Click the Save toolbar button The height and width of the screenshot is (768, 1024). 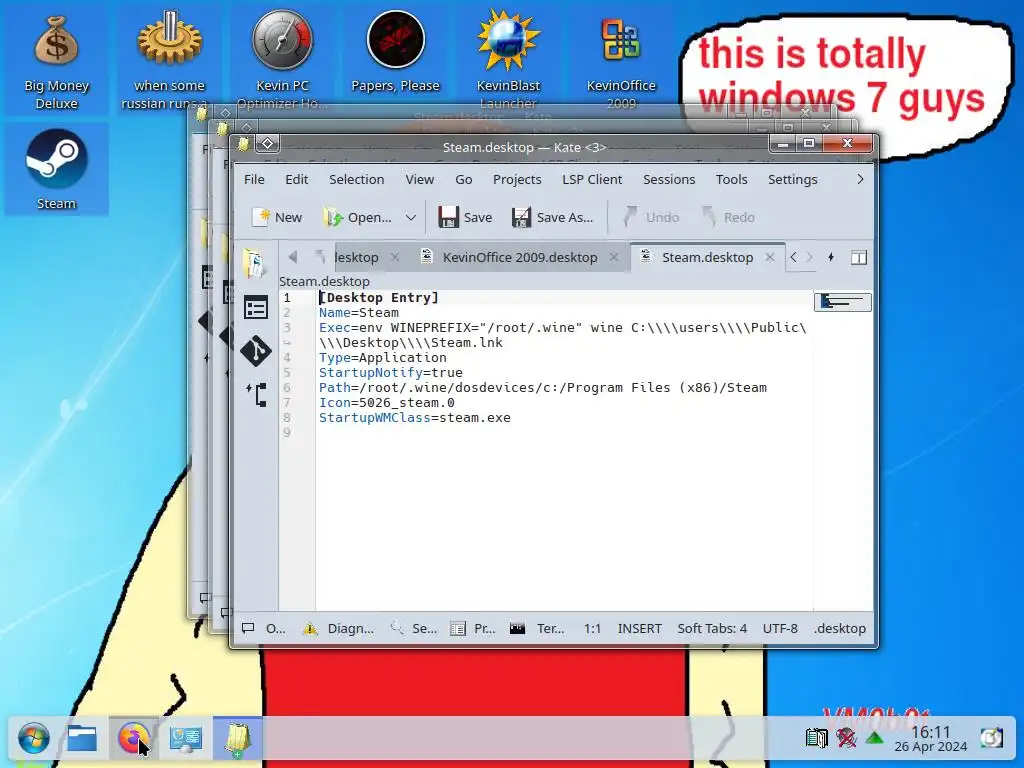pyautogui.click(x=465, y=217)
